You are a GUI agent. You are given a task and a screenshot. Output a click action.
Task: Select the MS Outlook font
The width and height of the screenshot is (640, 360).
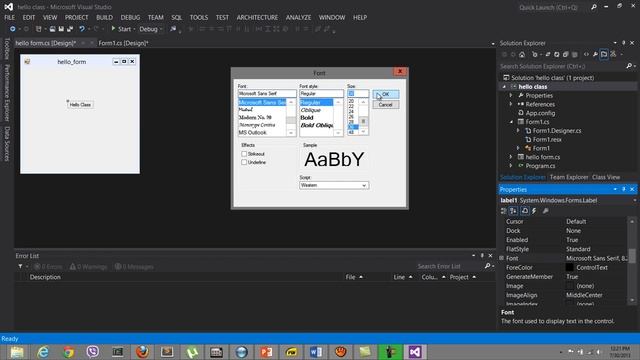pyautogui.click(x=253, y=133)
